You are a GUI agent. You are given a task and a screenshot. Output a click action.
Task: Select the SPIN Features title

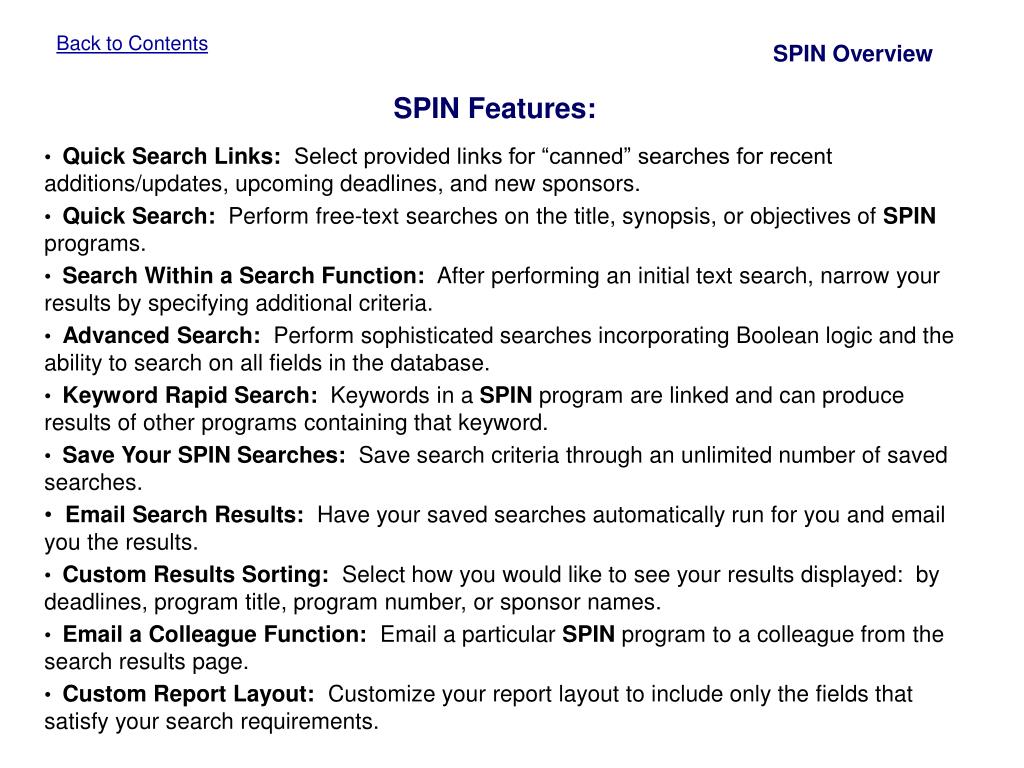coord(494,108)
